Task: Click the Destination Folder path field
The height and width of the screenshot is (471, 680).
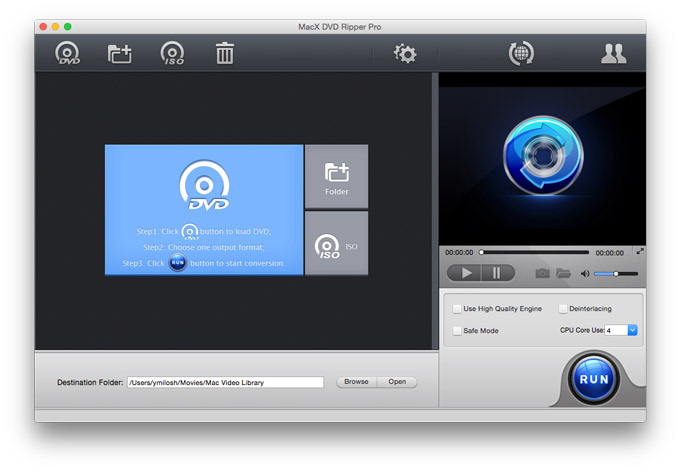Action: (225, 382)
